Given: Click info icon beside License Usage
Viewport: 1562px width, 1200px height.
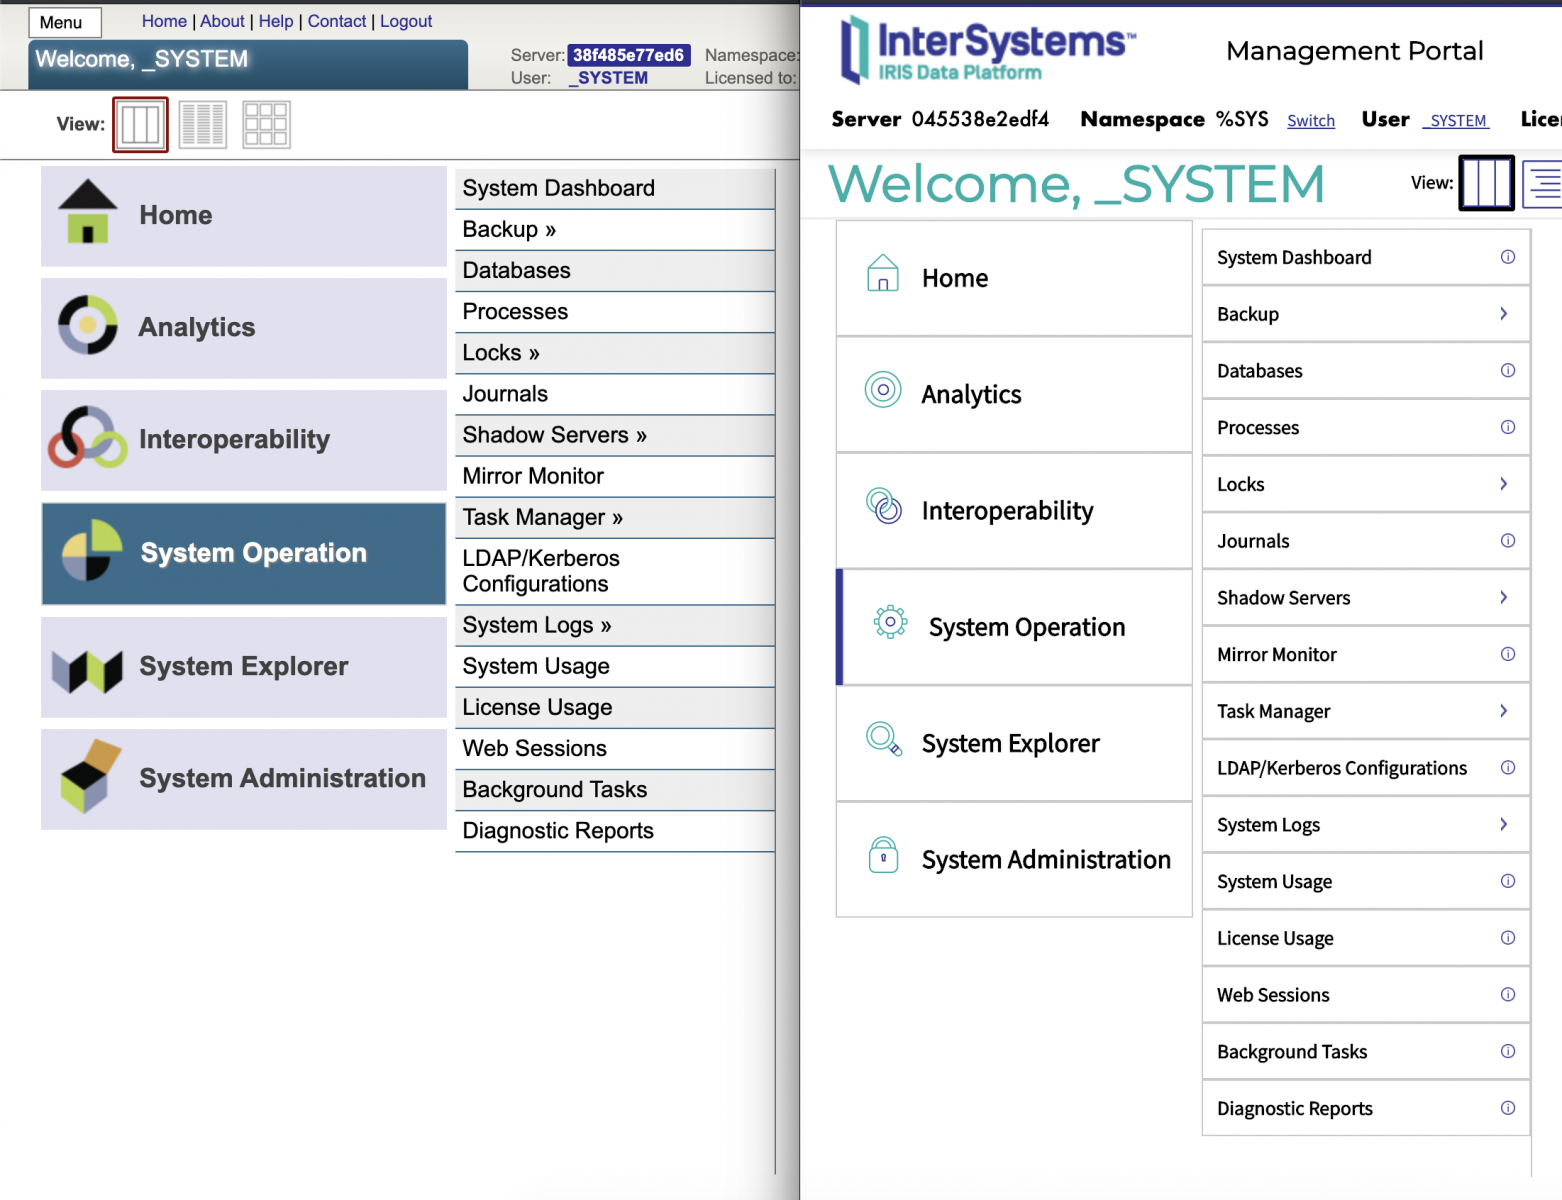Looking at the screenshot, I should point(1508,937).
